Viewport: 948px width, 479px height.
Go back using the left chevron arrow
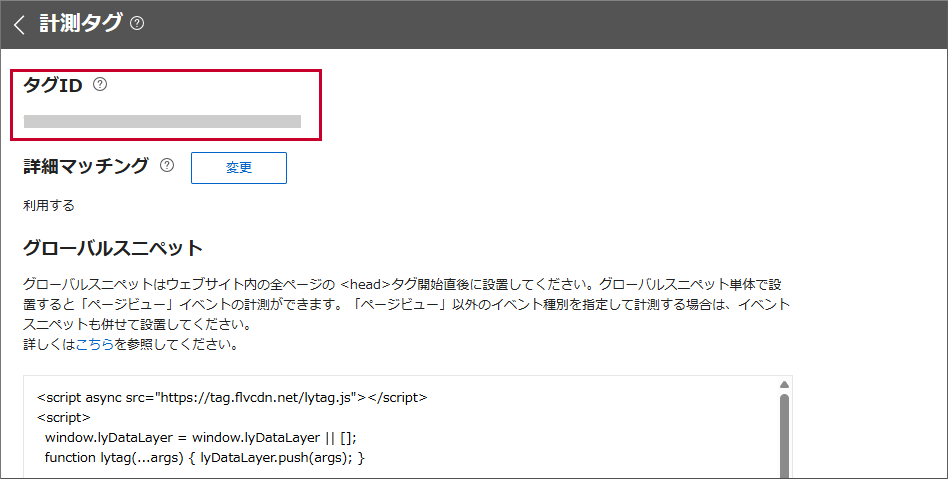(19, 24)
